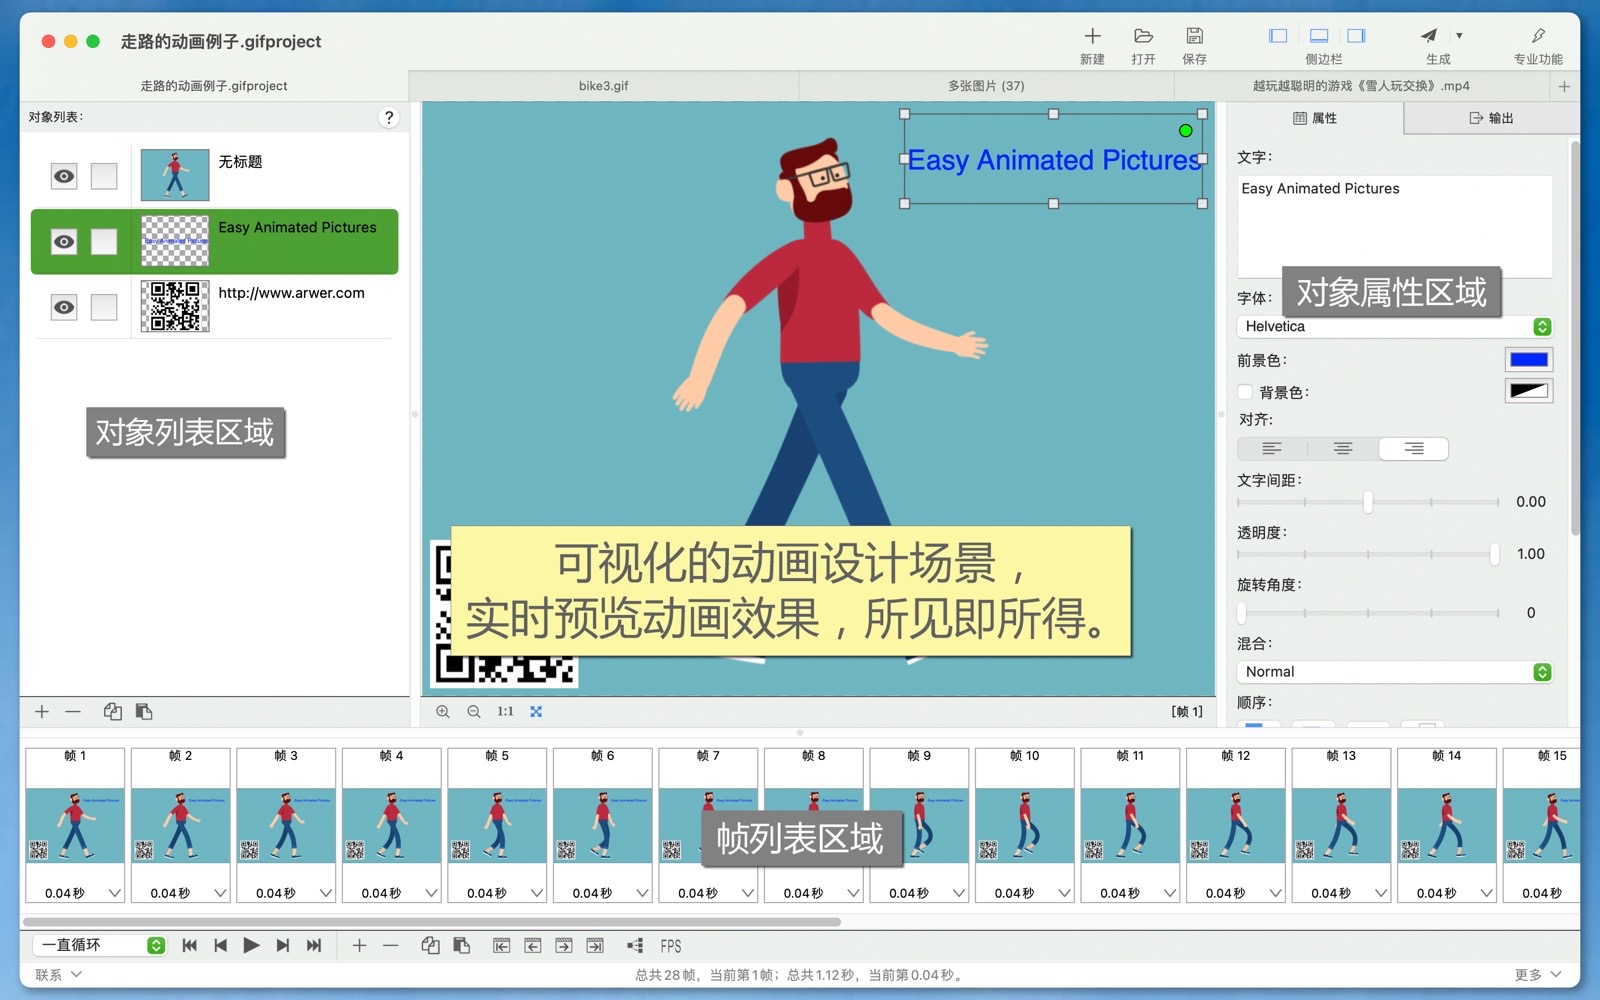Screen dimensions: 1600x1000
Task: Click the FPS settings icon
Action: (x=670, y=946)
